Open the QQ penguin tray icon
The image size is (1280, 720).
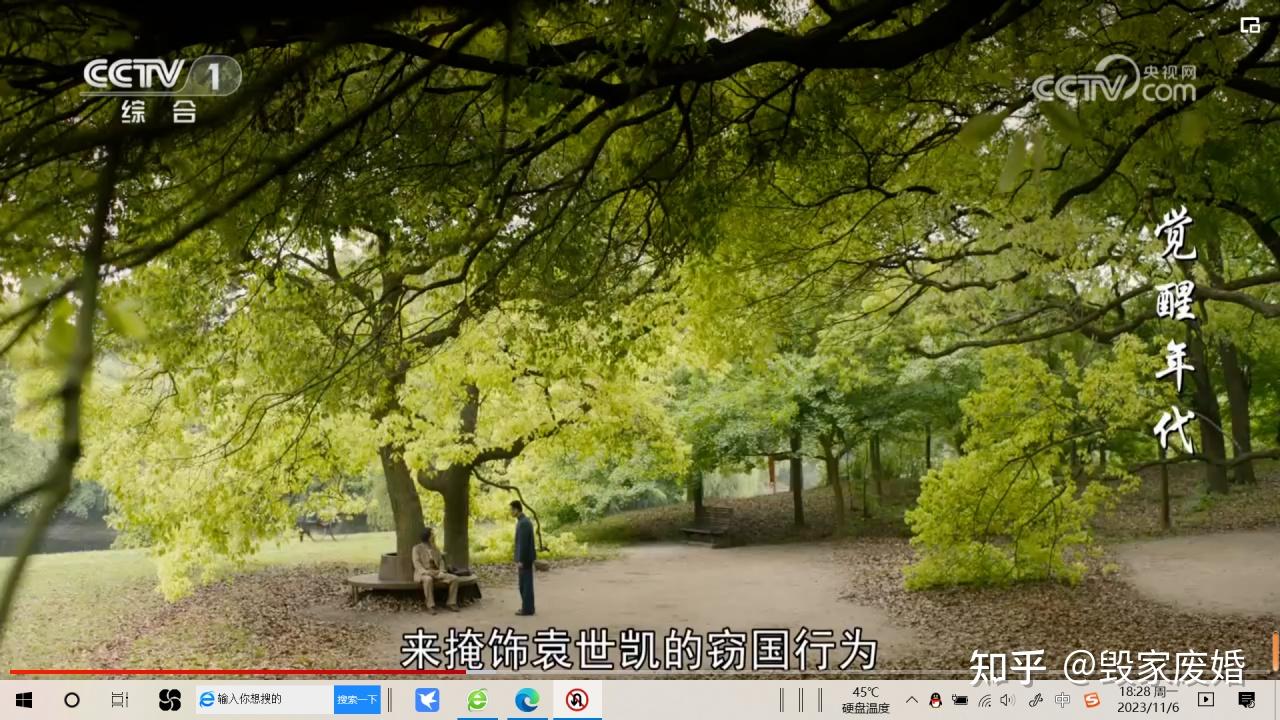[x=936, y=700]
